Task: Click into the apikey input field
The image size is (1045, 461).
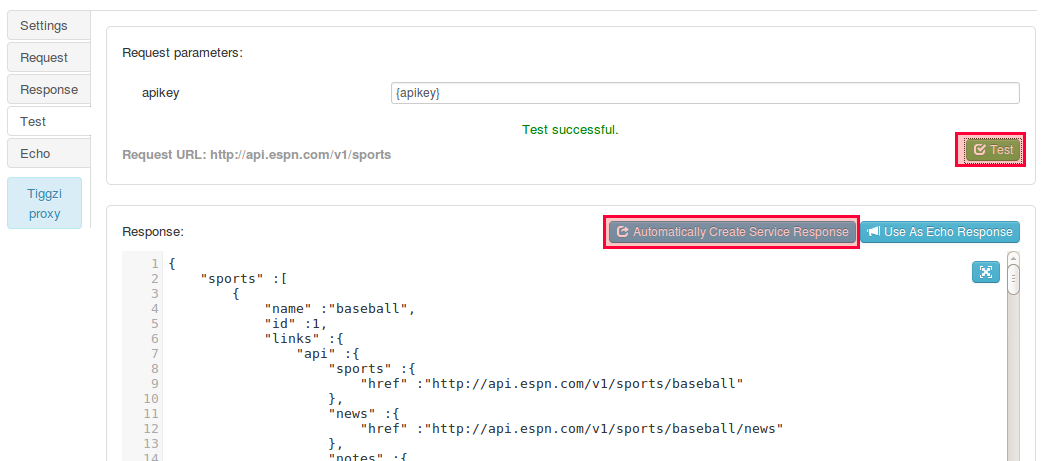Action: [704, 93]
